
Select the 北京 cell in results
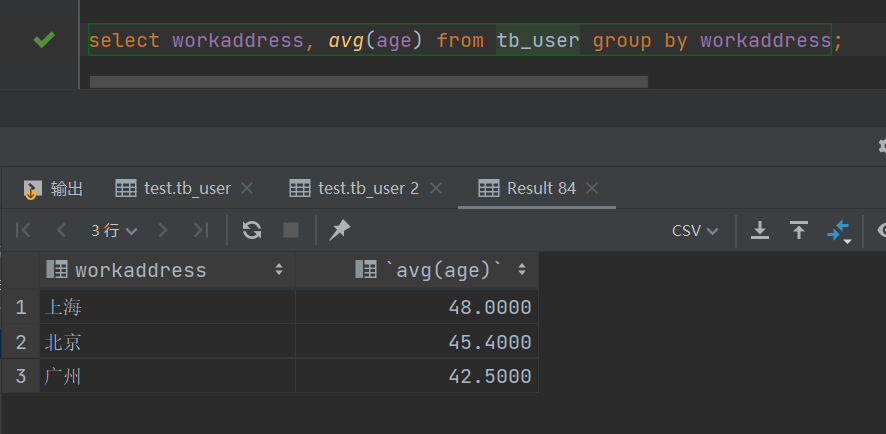[x=64, y=343]
